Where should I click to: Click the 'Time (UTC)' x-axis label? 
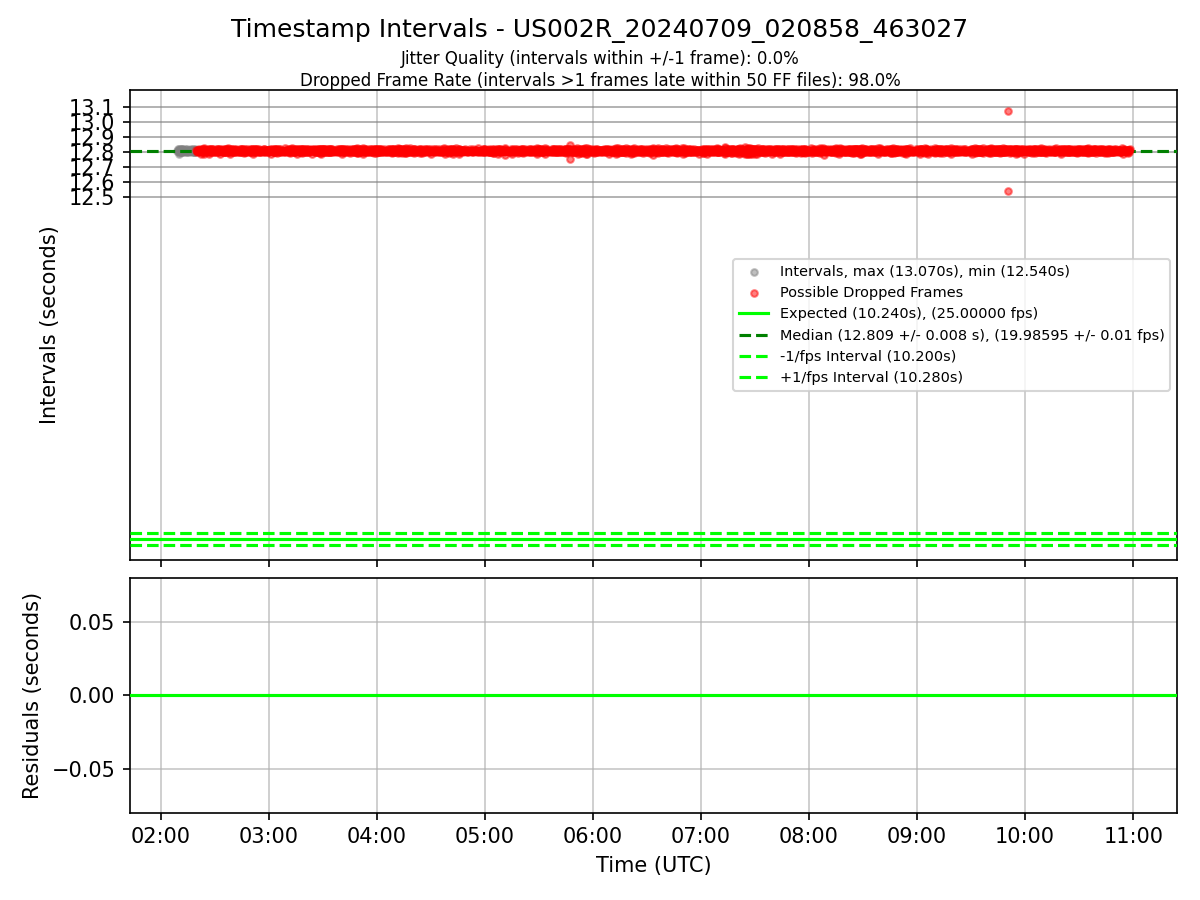point(653,865)
